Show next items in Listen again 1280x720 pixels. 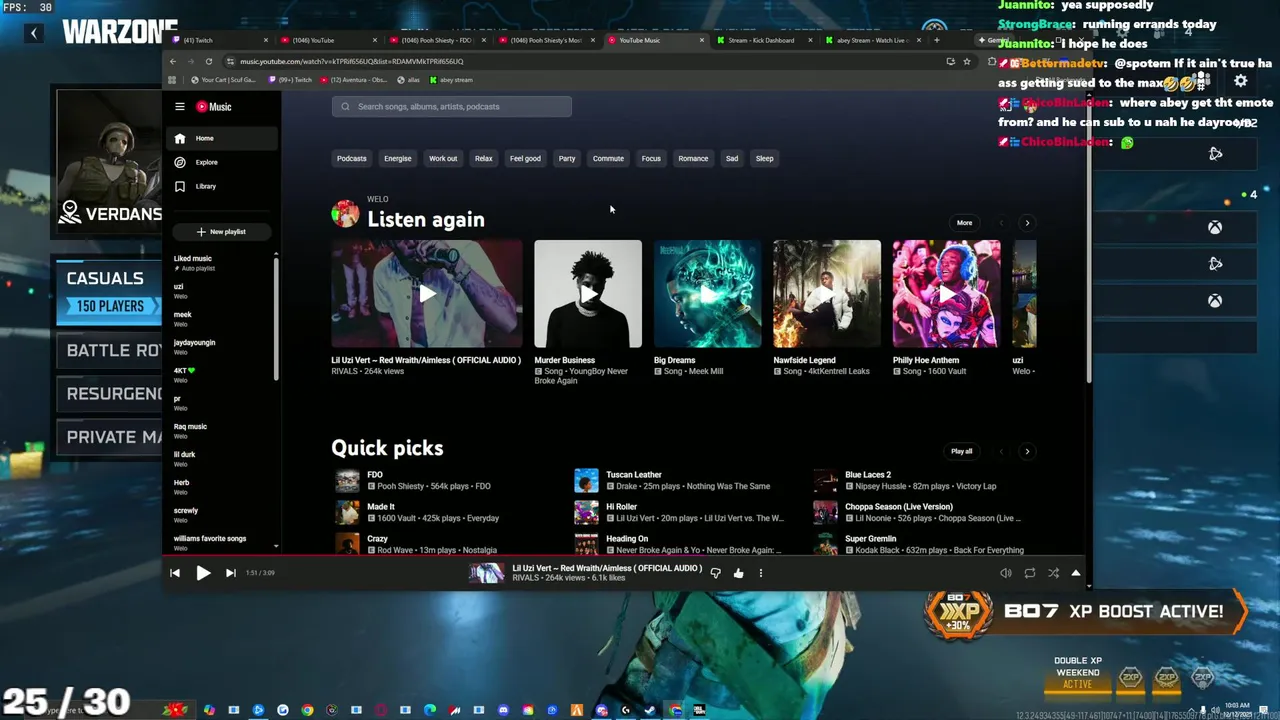(1027, 223)
